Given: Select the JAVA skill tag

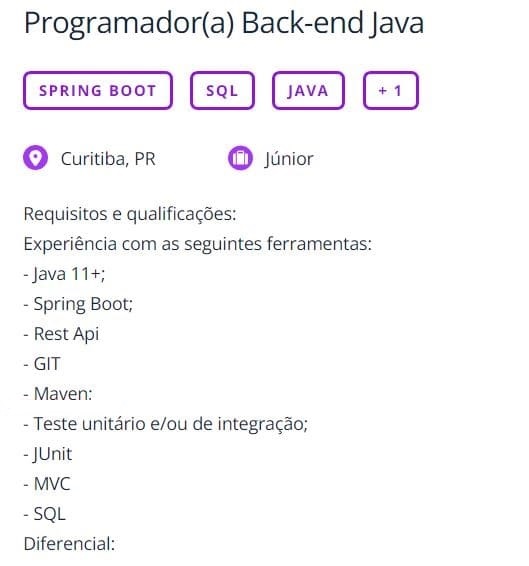Looking at the screenshot, I should click(308, 91).
